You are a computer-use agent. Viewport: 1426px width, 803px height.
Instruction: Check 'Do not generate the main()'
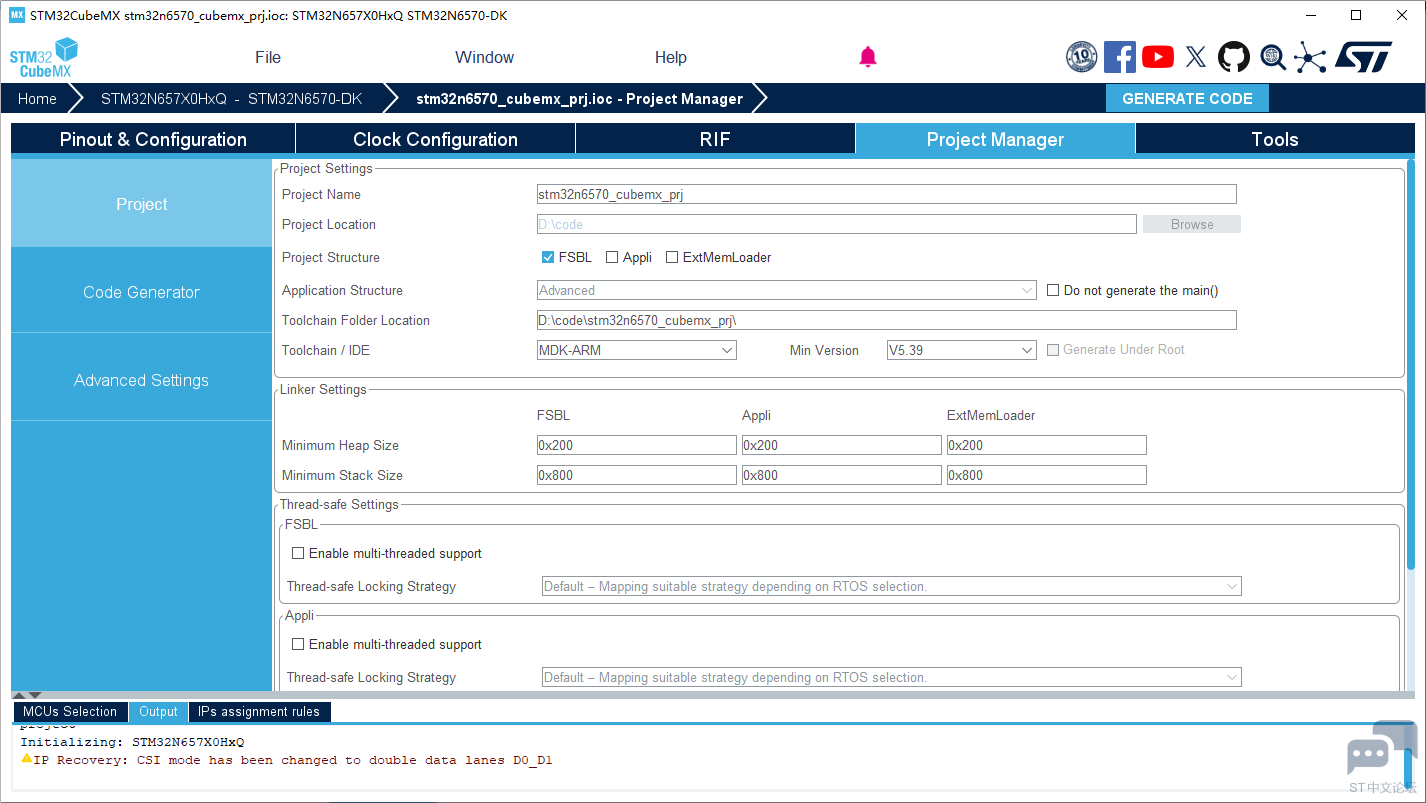coord(1053,290)
